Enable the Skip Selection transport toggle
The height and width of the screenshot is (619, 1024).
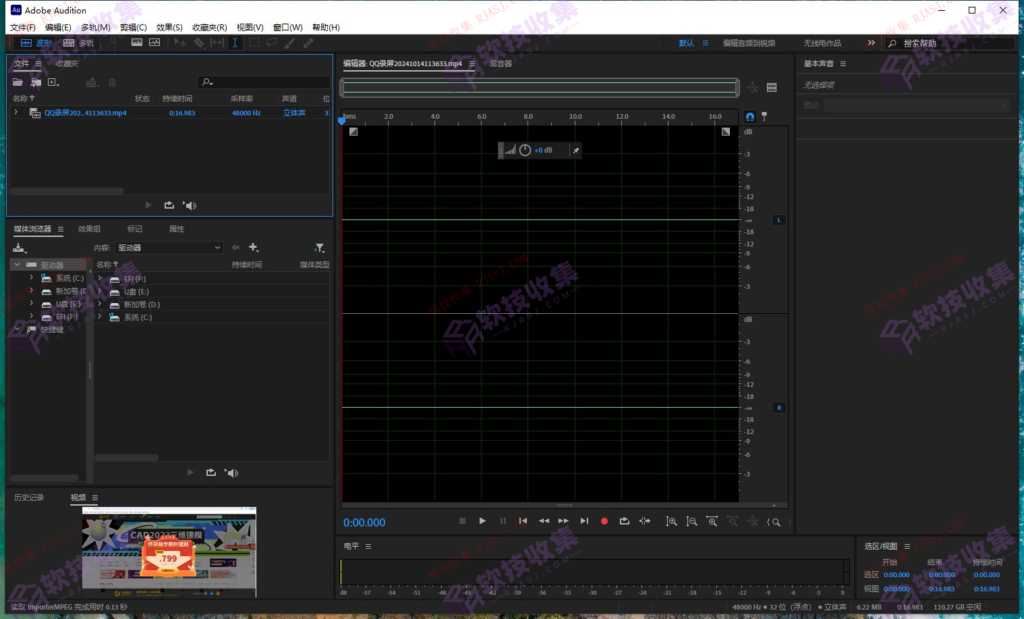coord(645,521)
